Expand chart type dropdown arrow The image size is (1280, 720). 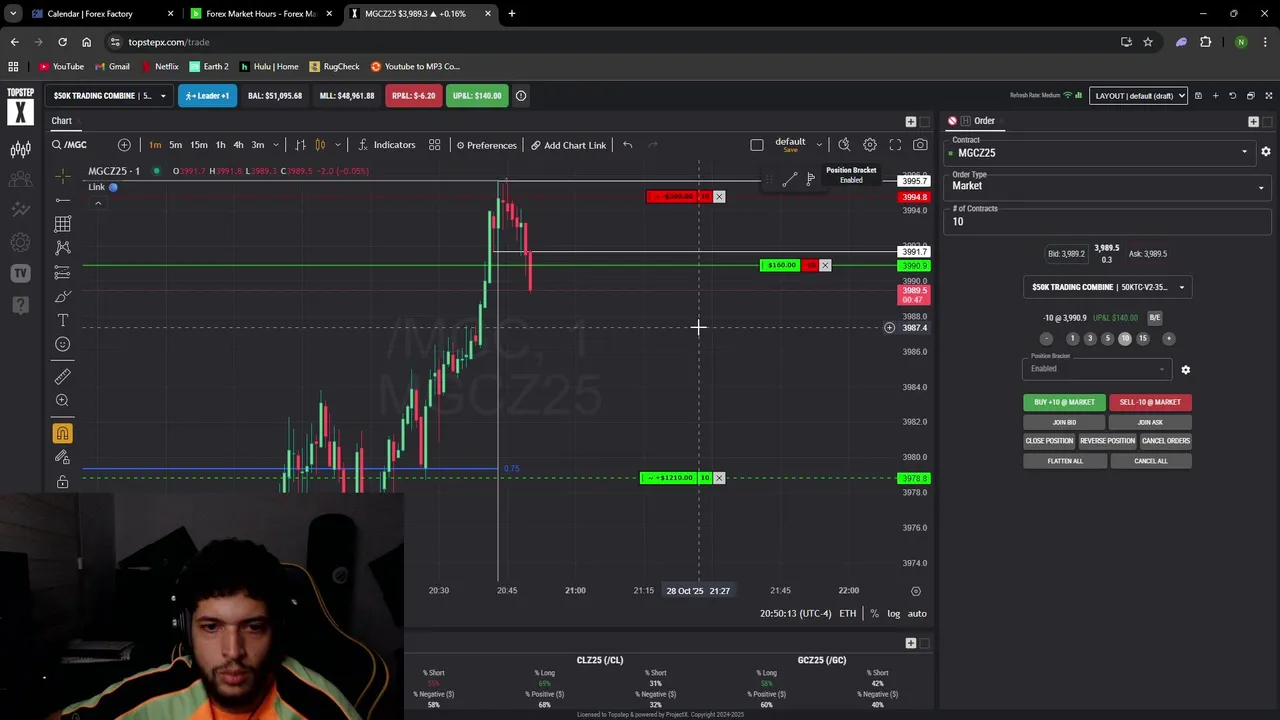(x=338, y=145)
